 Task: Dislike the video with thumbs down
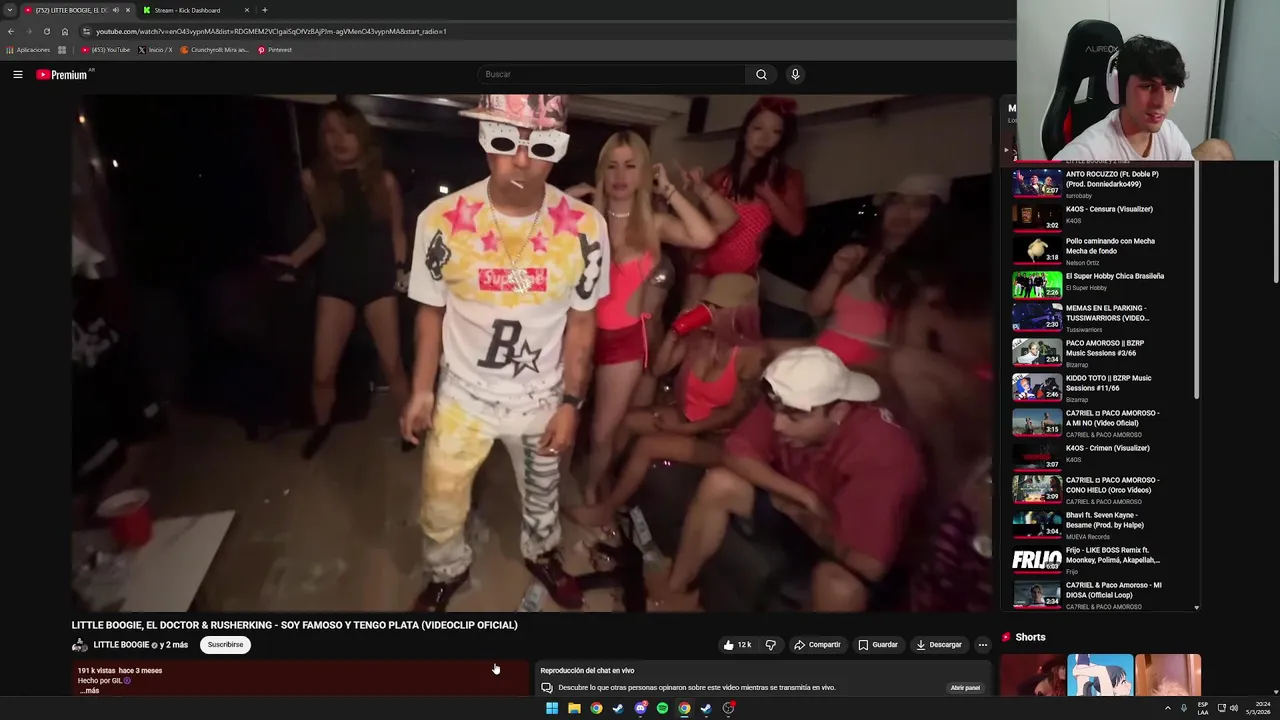pyautogui.click(x=770, y=645)
